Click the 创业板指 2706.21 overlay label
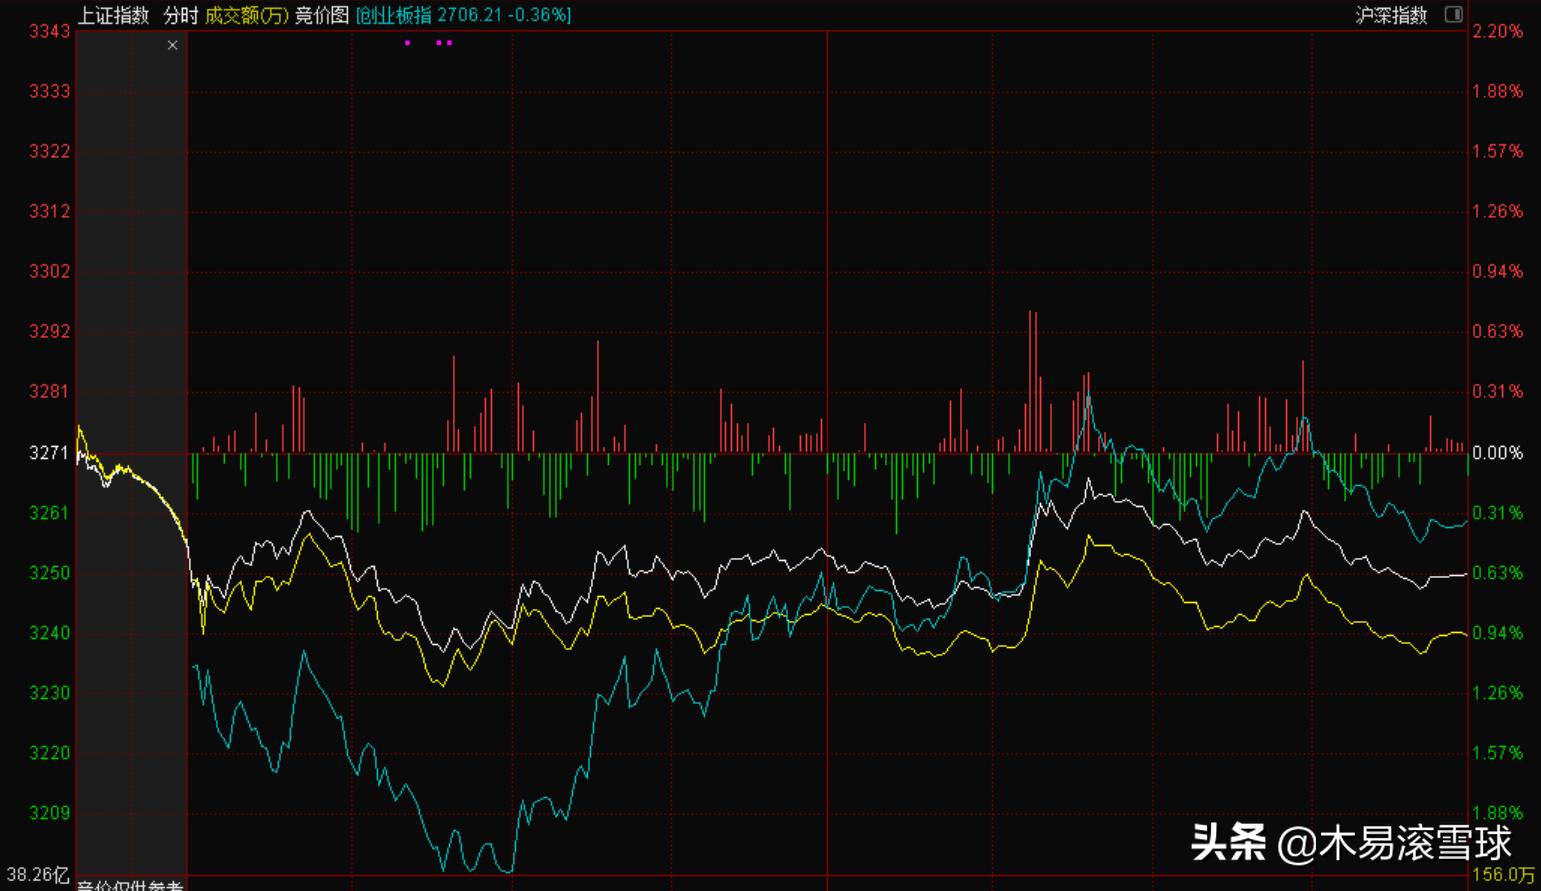The width and height of the screenshot is (1541, 891). click(x=464, y=15)
